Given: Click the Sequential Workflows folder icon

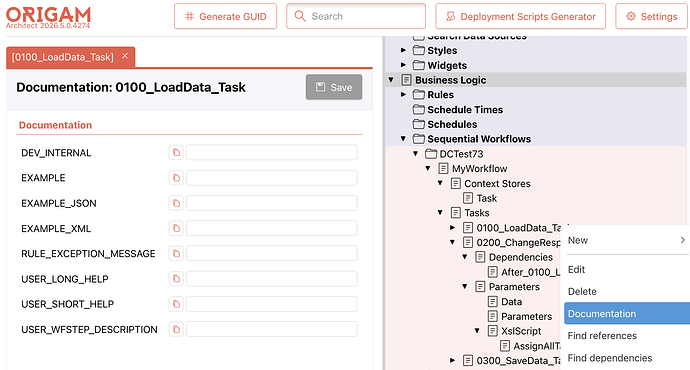Looking at the screenshot, I should click(418, 139).
